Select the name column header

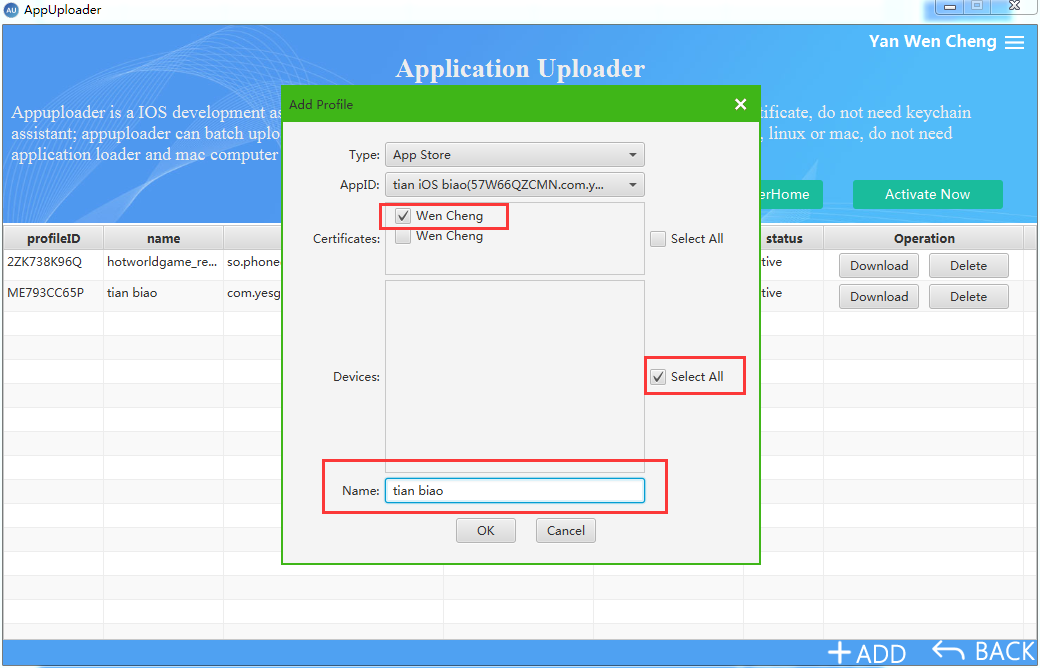pos(163,238)
